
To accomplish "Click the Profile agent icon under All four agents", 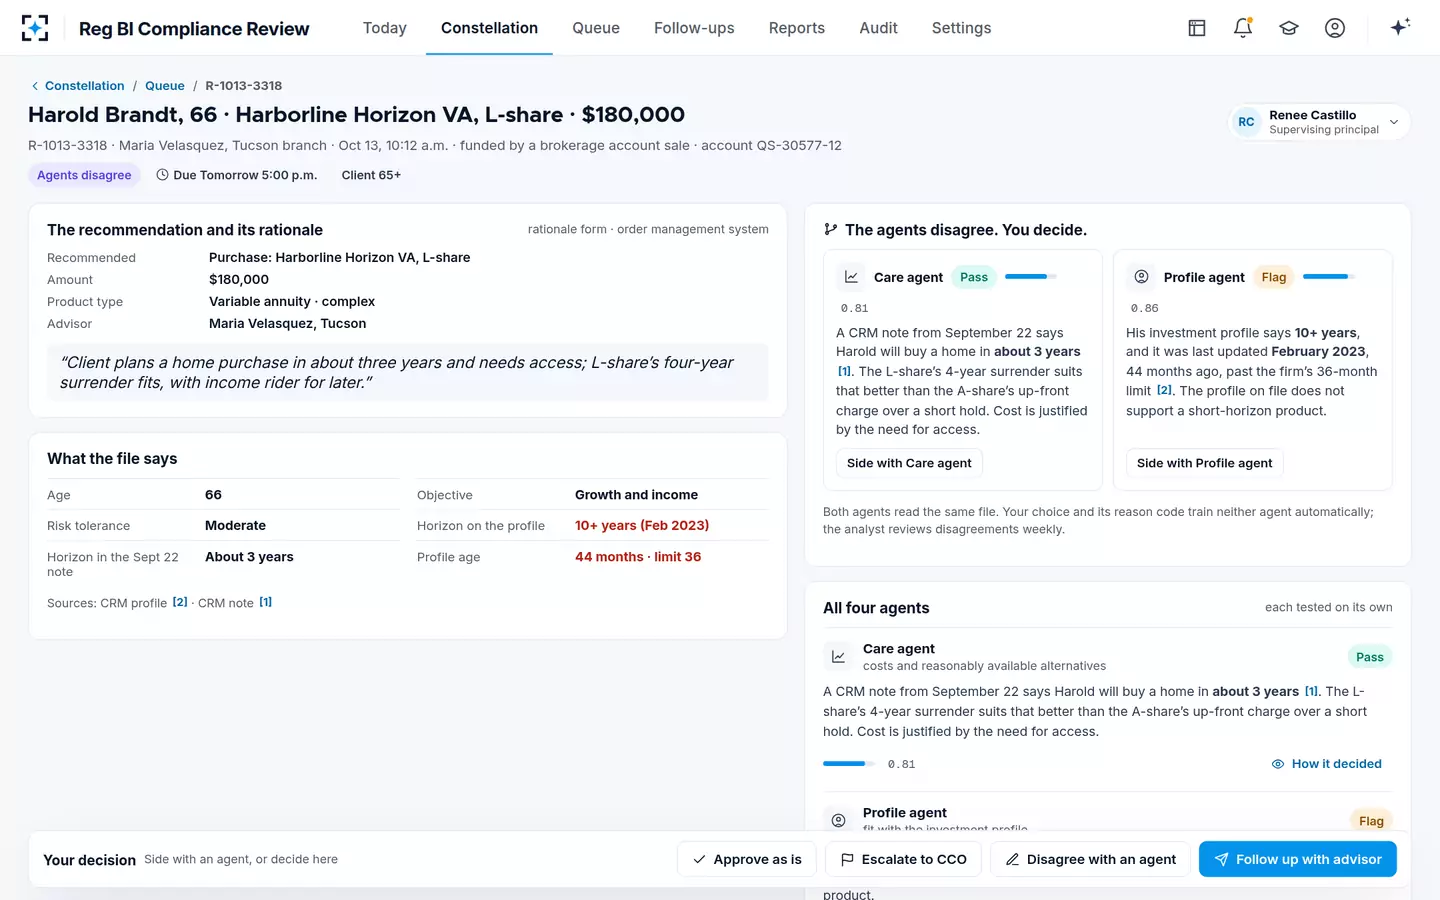I will coord(838,820).
